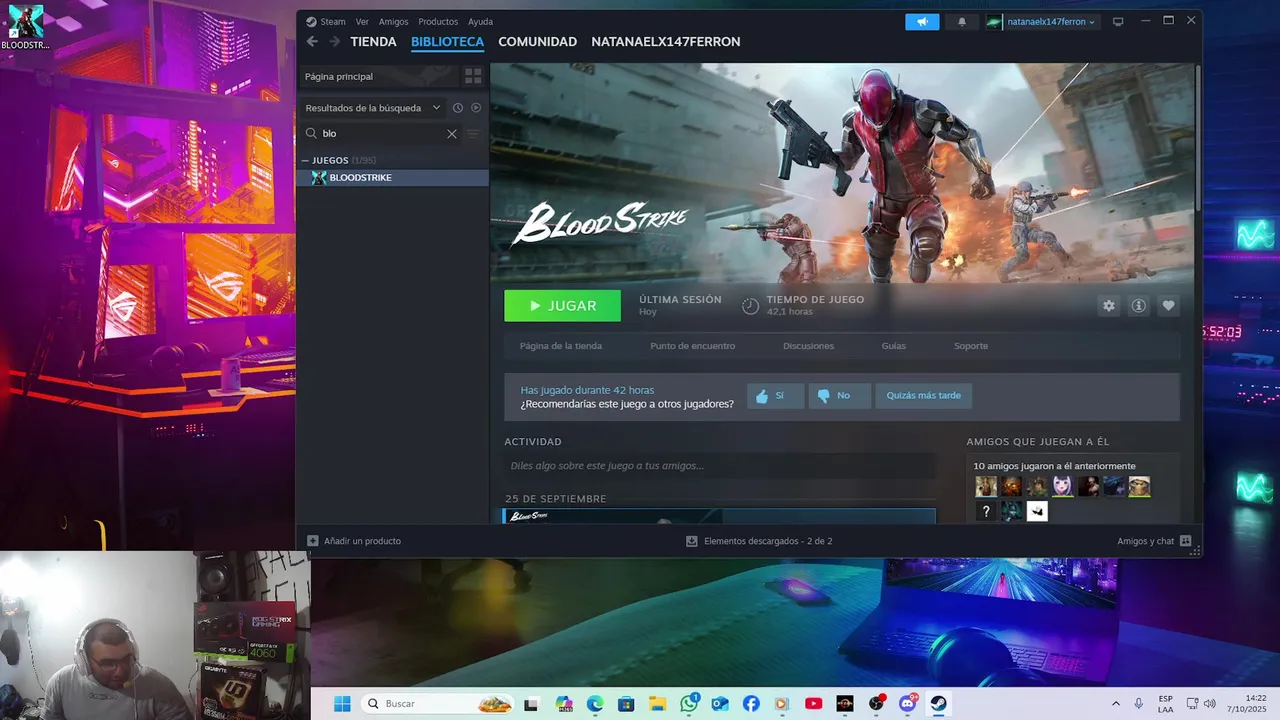Open Soporte link

point(971,346)
